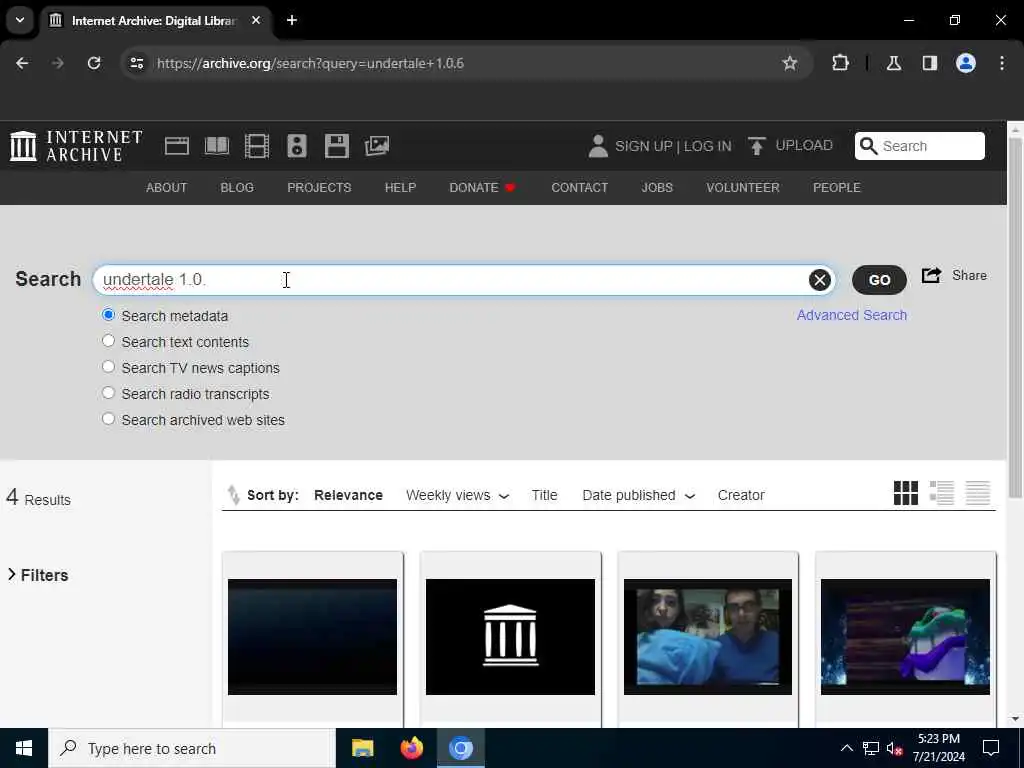This screenshot has width=1024, height=768.
Task: Expand the Filters section
Action: [38, 575]
